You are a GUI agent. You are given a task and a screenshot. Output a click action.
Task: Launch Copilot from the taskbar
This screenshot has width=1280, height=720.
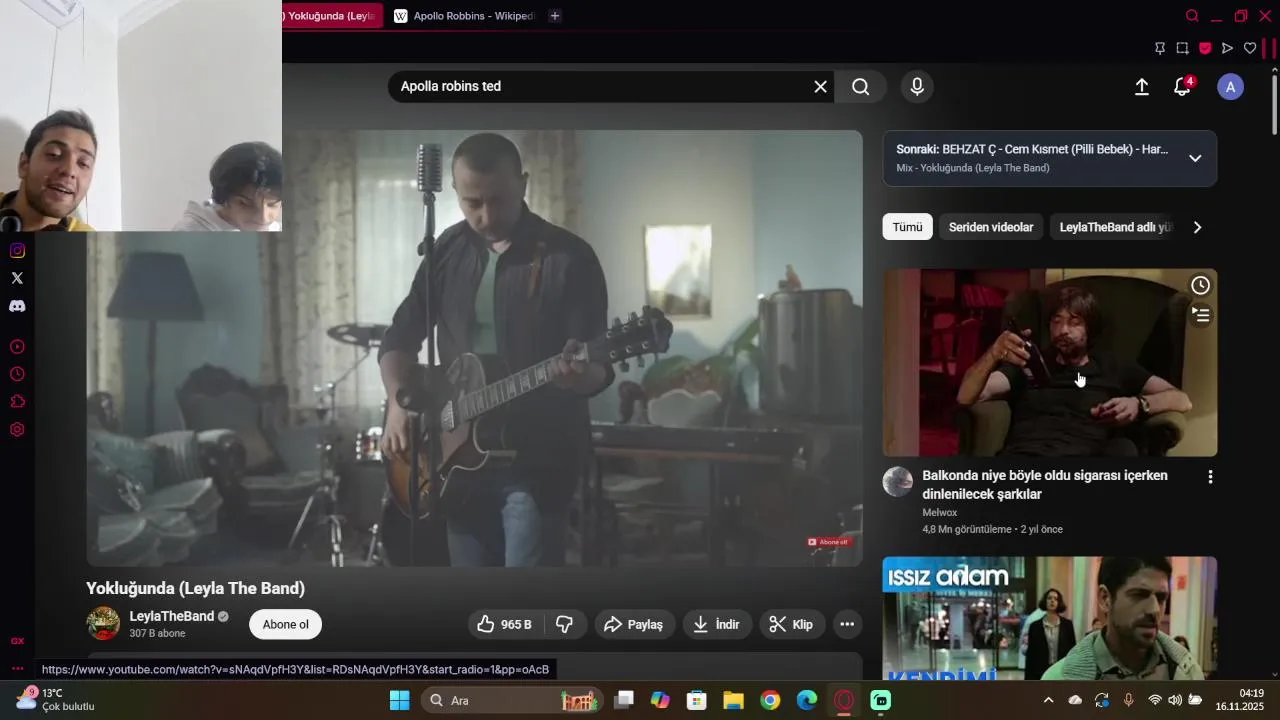660,700
